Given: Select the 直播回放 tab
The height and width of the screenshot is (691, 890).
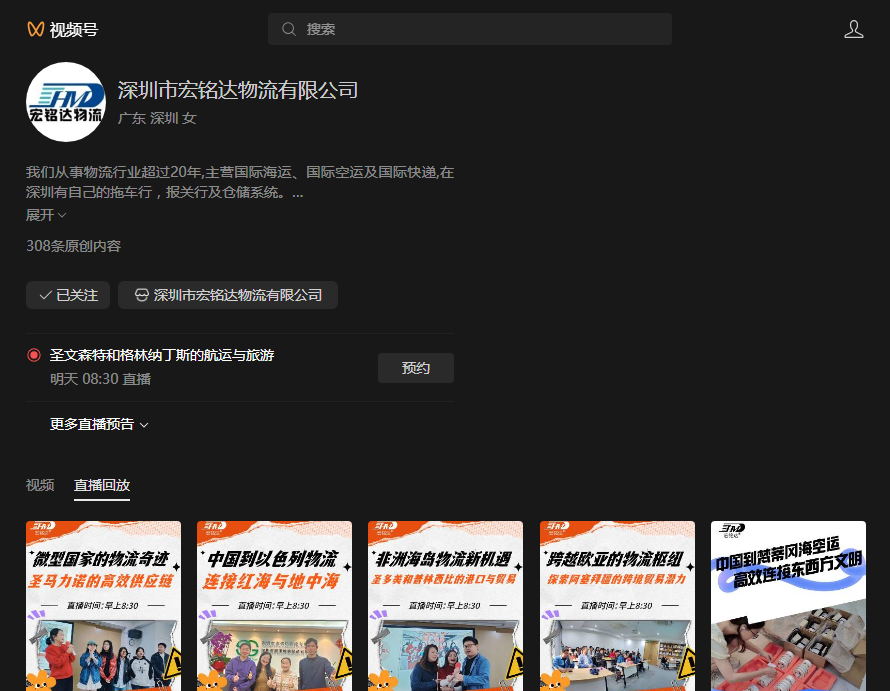Looking at the screenshot, I should tap(102, 485).
